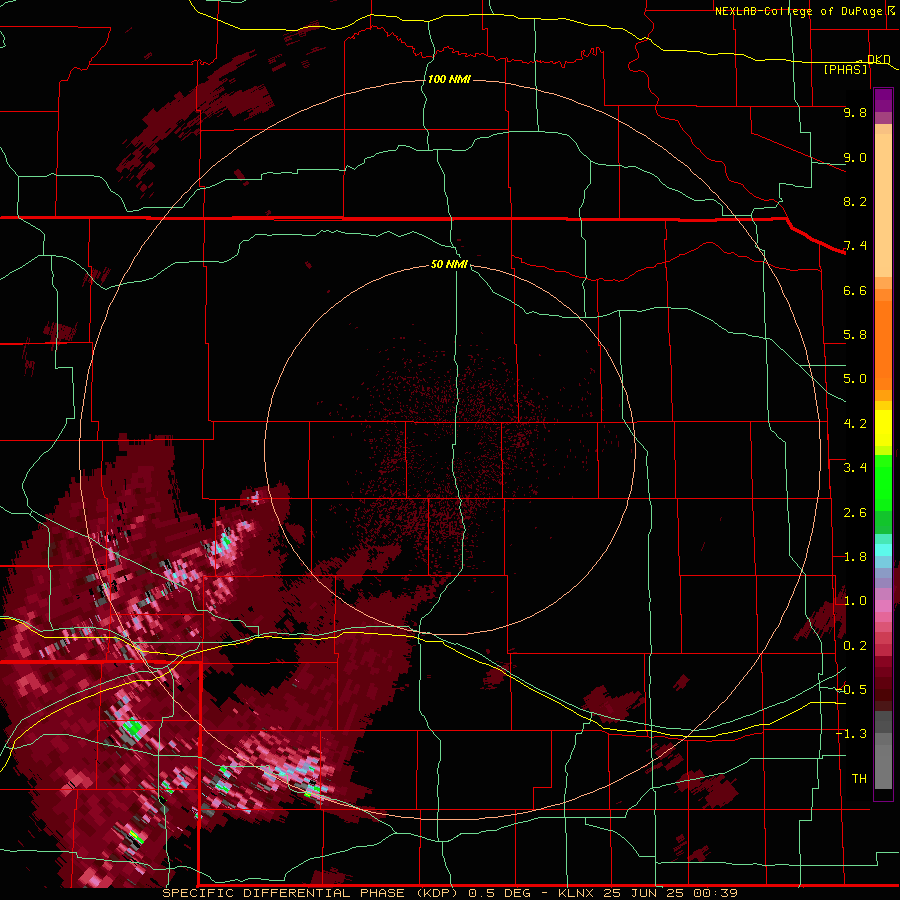Click the -1.3 scale value
Viewport: 900px width, 900px height.
tap(851, 734)
